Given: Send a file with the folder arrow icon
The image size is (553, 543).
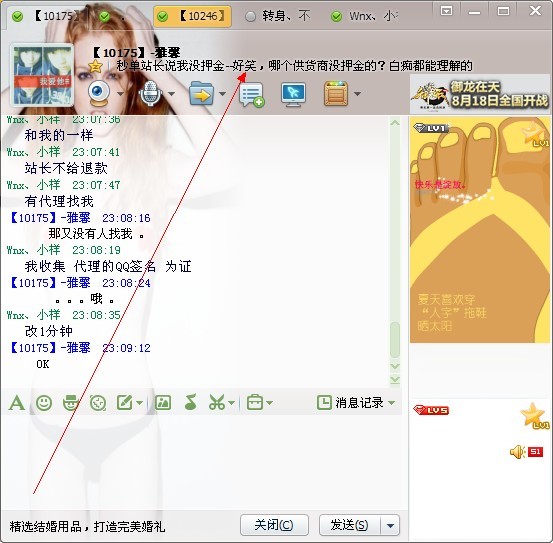Looking at the screenshot, I should coord(201,93).
